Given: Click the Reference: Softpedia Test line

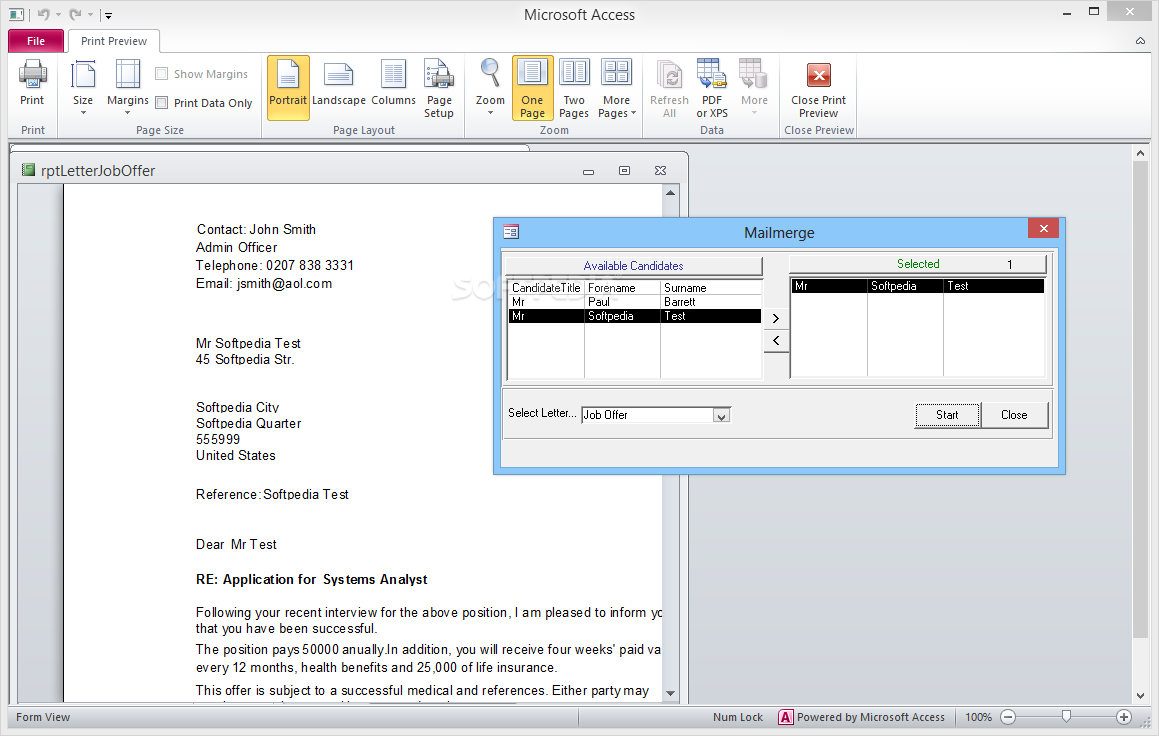Looking at the screenshot, I should [x=272, y=494].
